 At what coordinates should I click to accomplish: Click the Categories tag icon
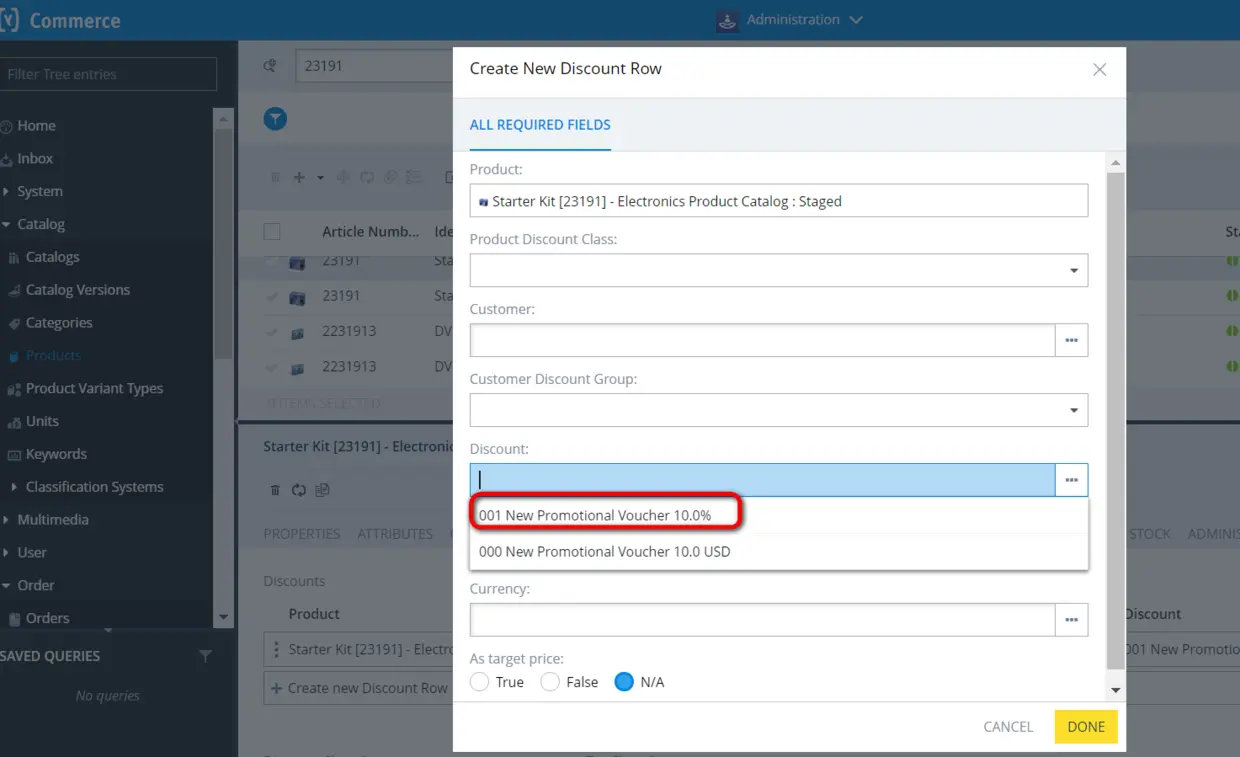tap(14, 323)
